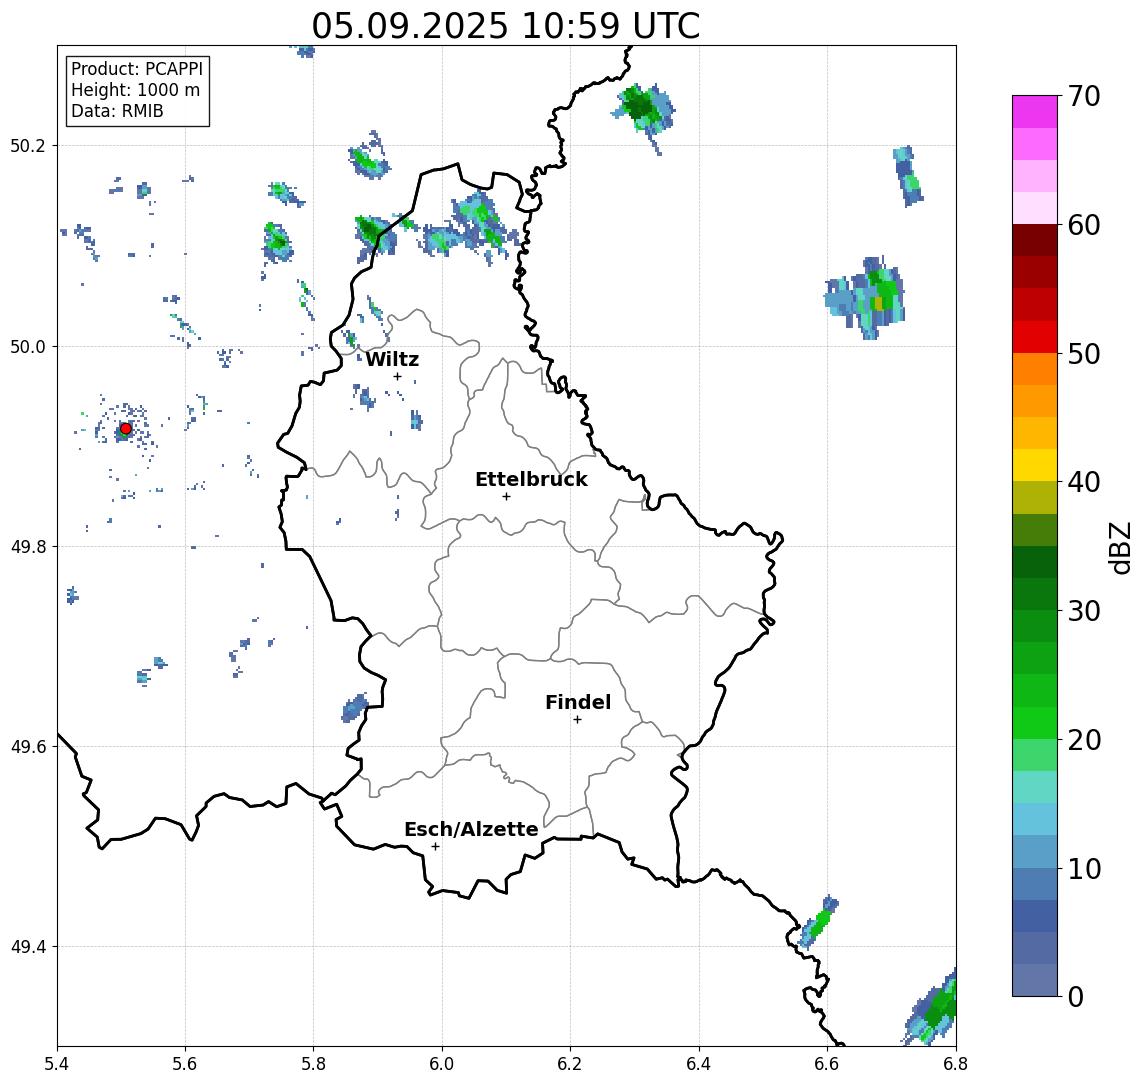
Task: Click the red radar site marker dot
Action: 126,428
